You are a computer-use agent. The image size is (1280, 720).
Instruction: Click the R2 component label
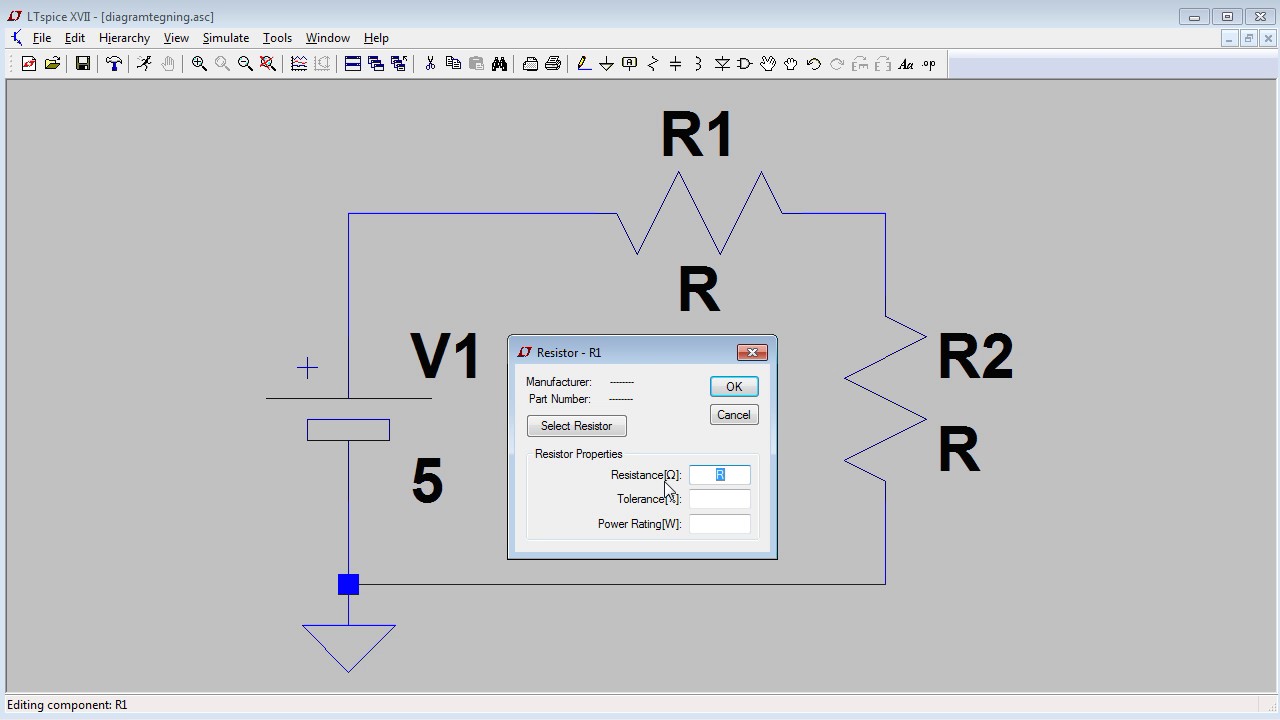[x=976, y=357]
